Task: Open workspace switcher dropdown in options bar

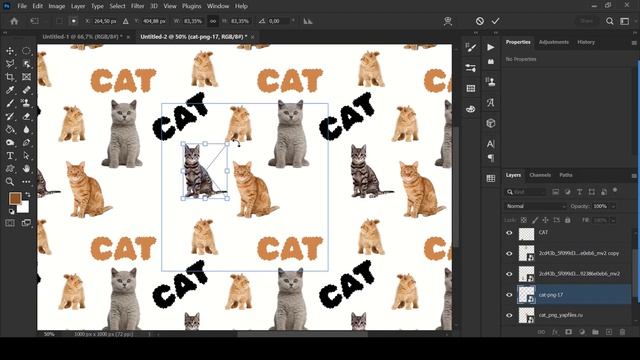Action: [x=624, y=21]
